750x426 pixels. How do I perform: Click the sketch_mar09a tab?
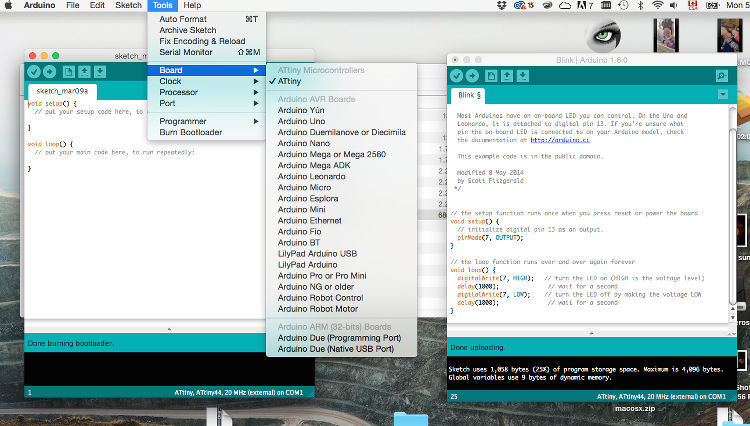tap(62, 91)
